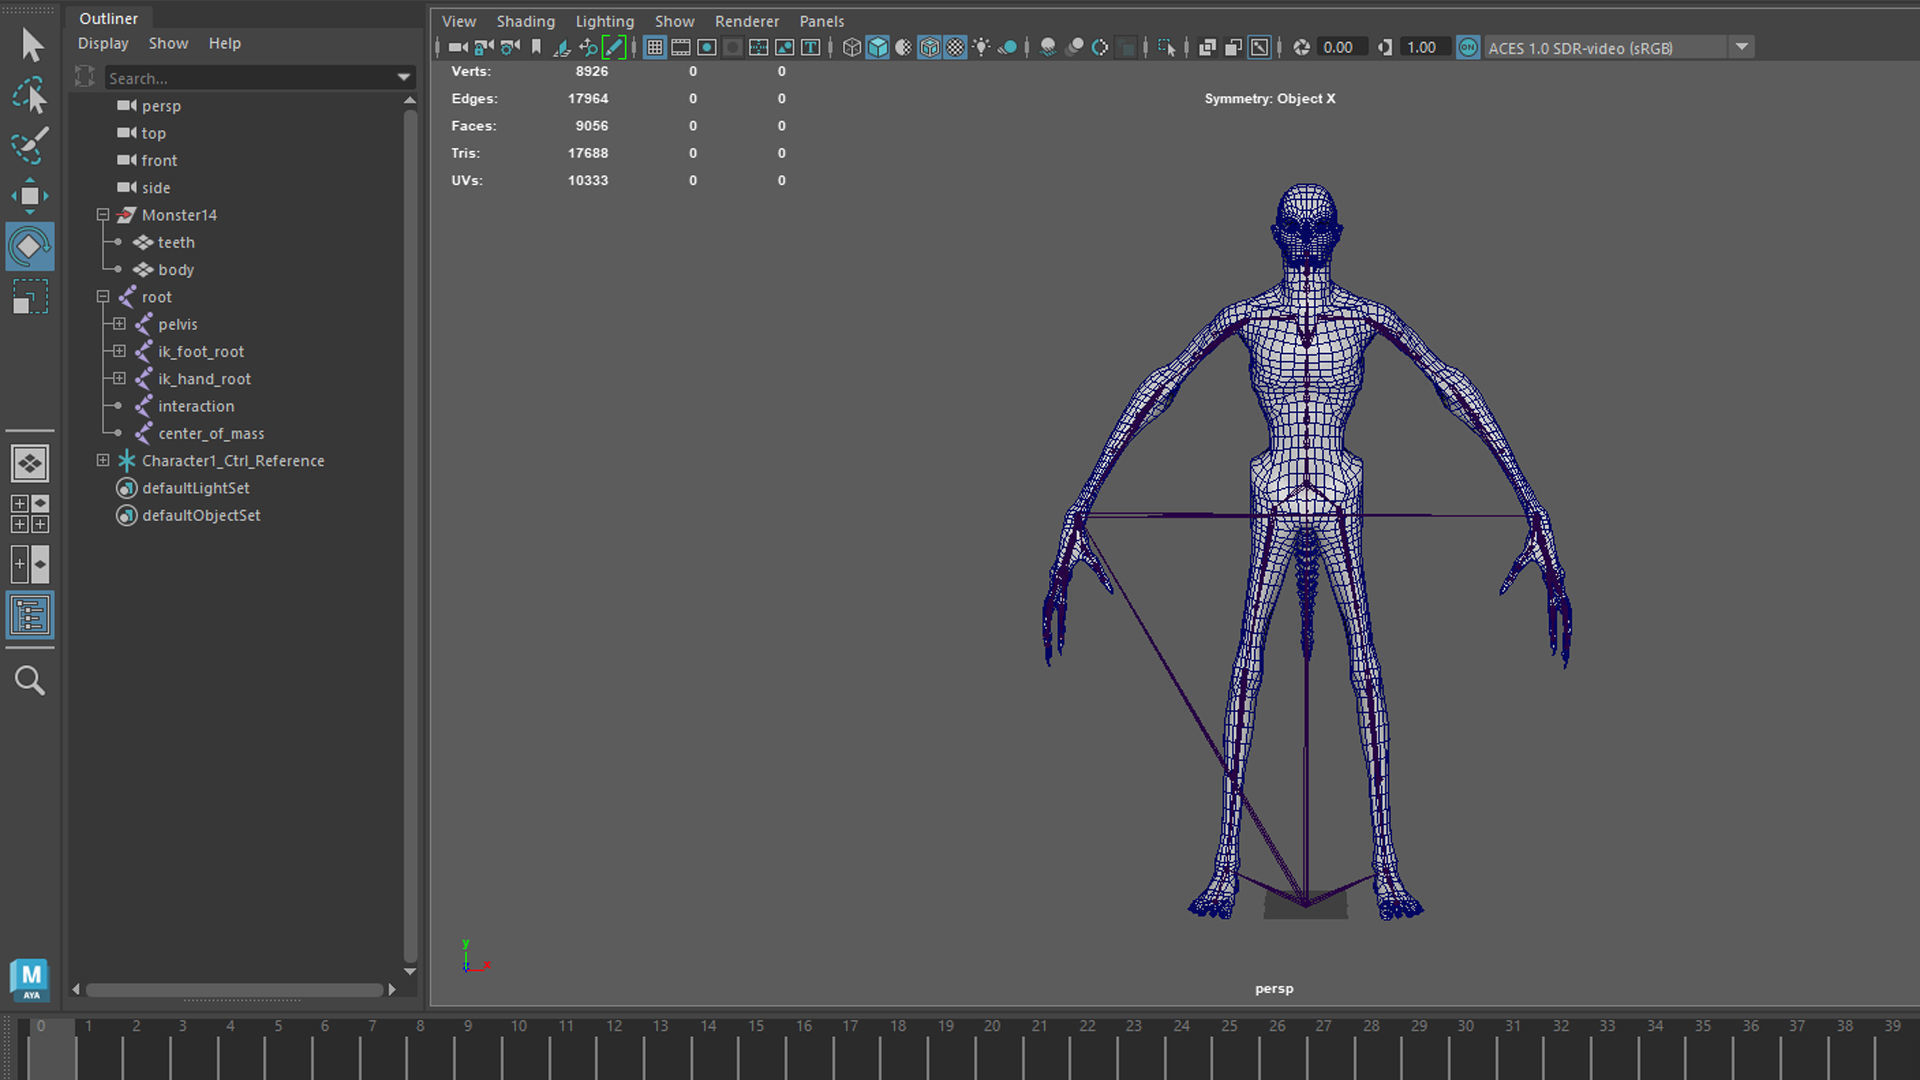Activate the Move tool
Viewport: 1920px width, 1080px height.
(x=30, y=196)
